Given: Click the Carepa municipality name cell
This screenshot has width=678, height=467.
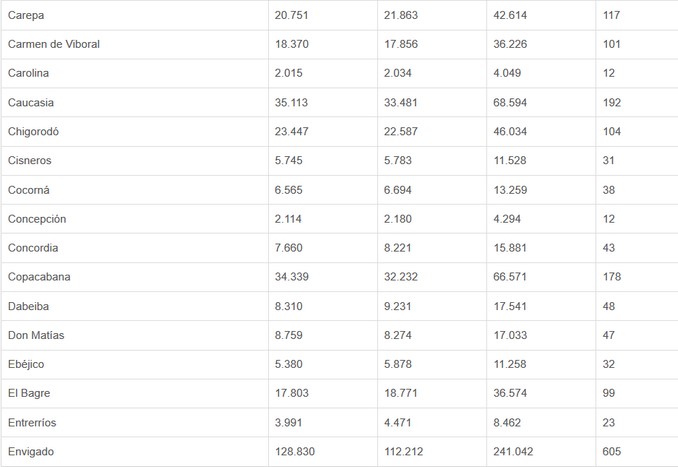Looking at the screenshot, I should click(x=26, y=16).
